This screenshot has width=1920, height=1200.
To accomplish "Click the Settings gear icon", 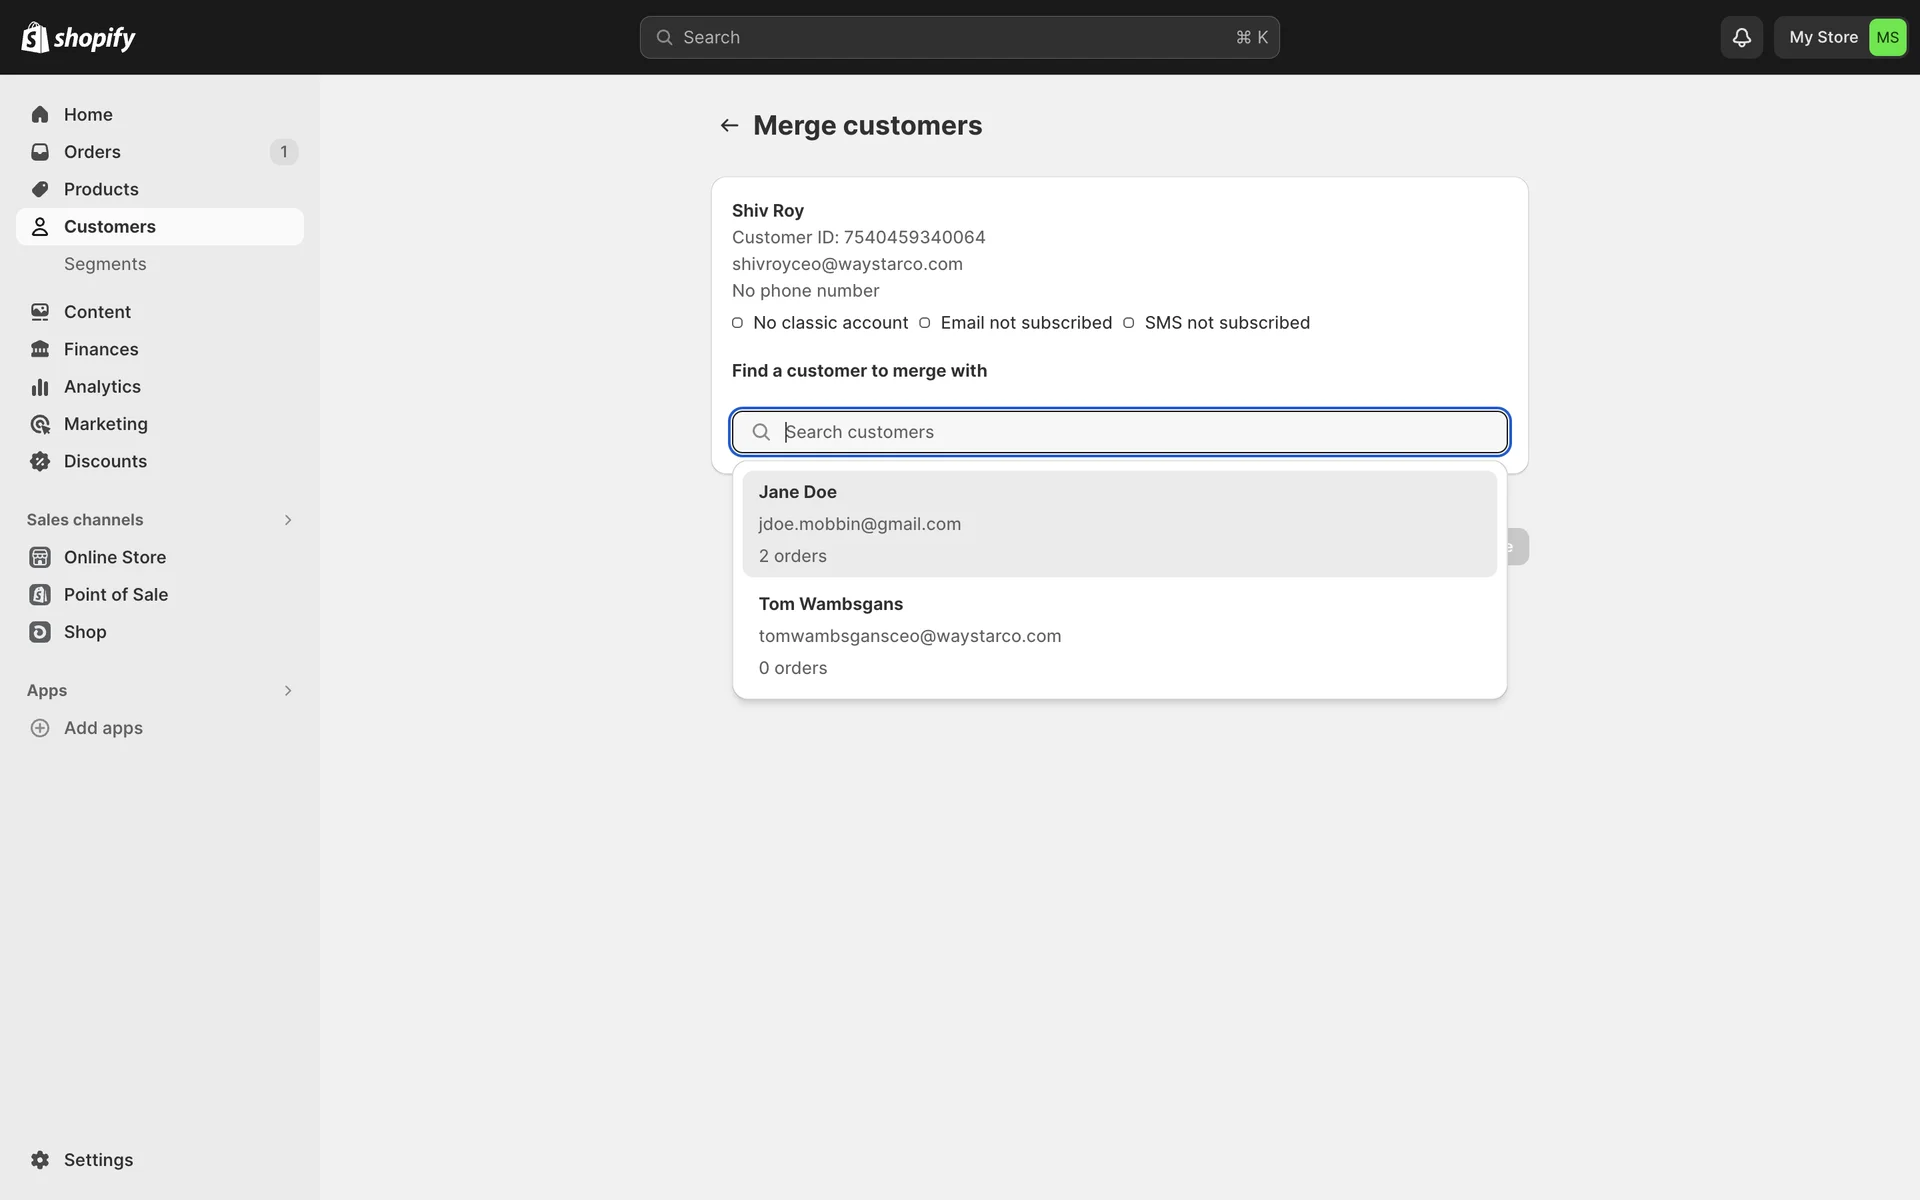I will coord(40,1160).
